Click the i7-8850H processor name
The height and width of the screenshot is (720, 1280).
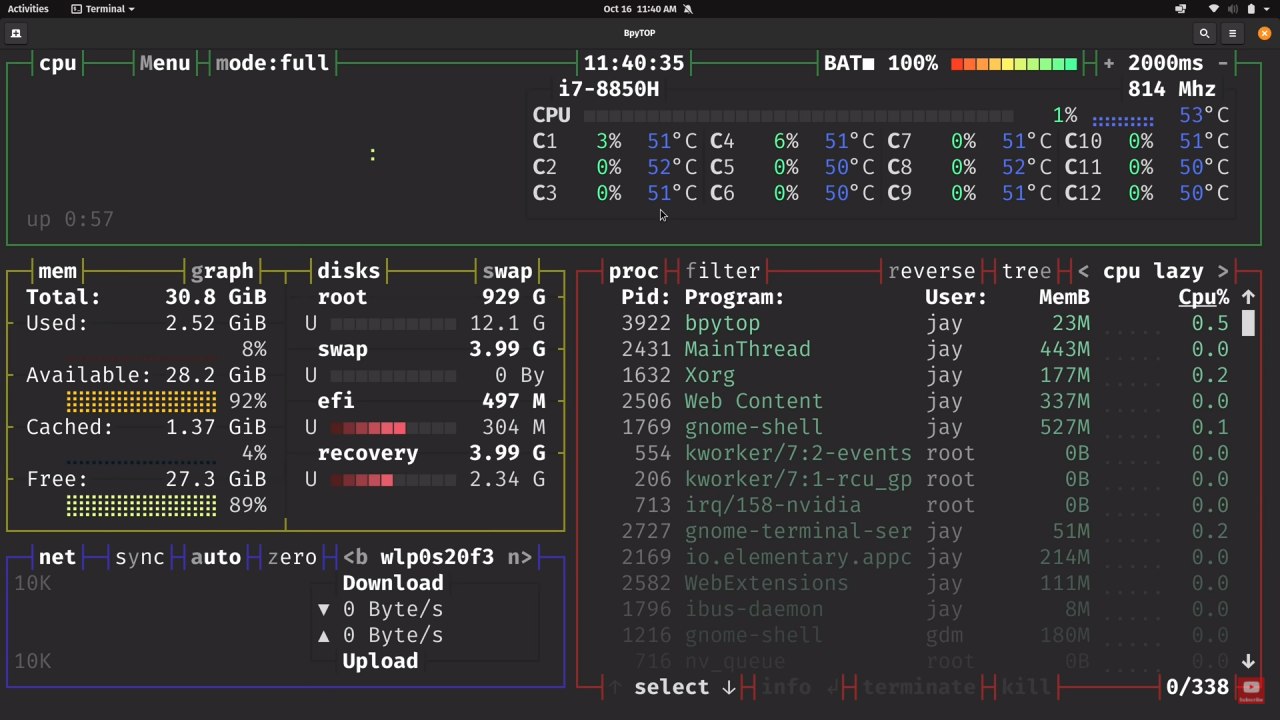click(609, 89)
